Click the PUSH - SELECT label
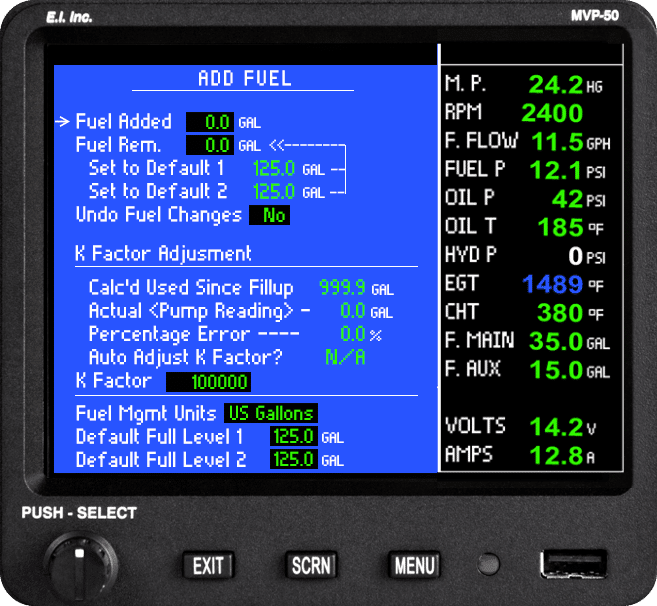The image size is (657, 606). click(x=79, y=513)
